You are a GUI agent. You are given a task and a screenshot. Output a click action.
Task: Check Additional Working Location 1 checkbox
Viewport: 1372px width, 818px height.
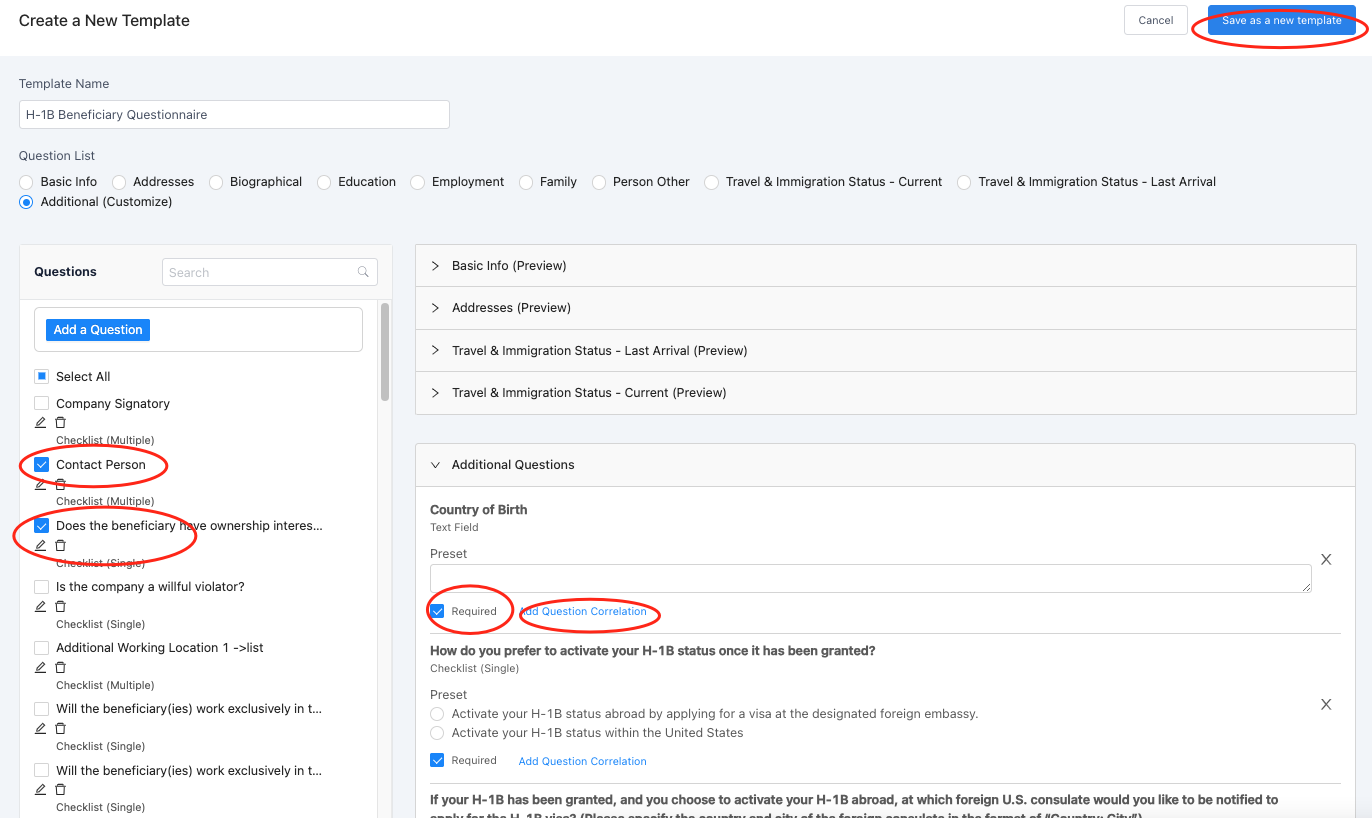pos(42,648)
